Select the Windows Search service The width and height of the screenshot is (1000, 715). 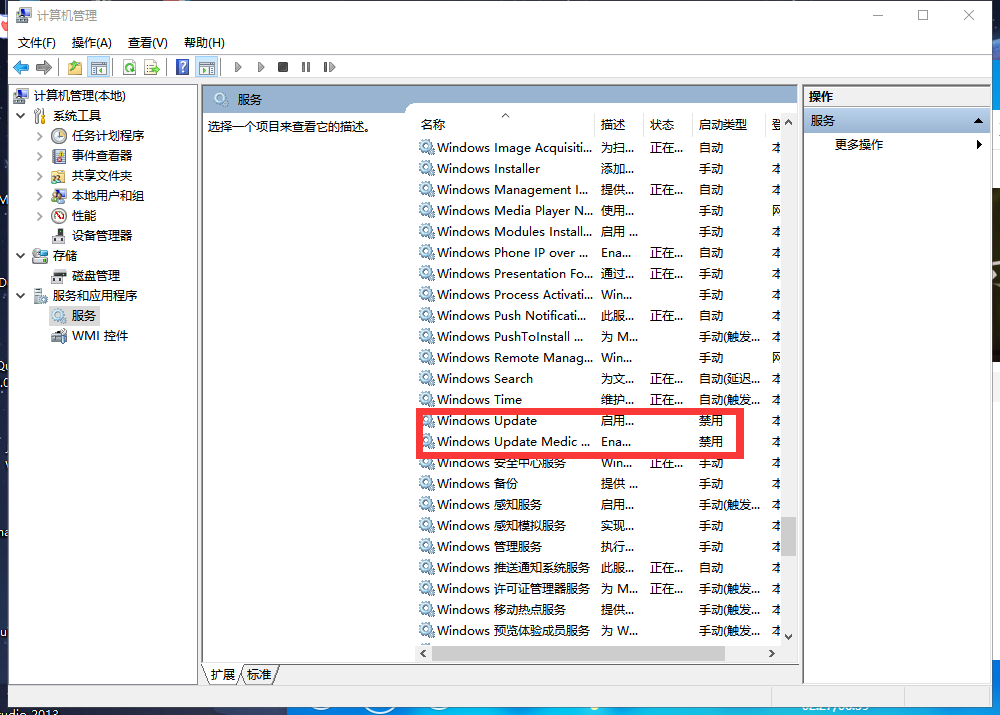599,379
